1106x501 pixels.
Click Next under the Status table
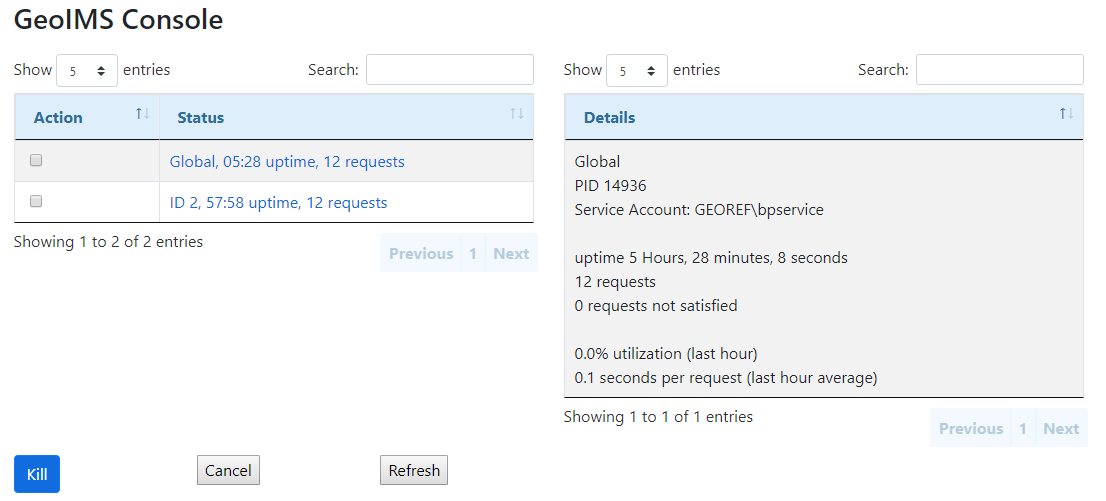[511, 254]
